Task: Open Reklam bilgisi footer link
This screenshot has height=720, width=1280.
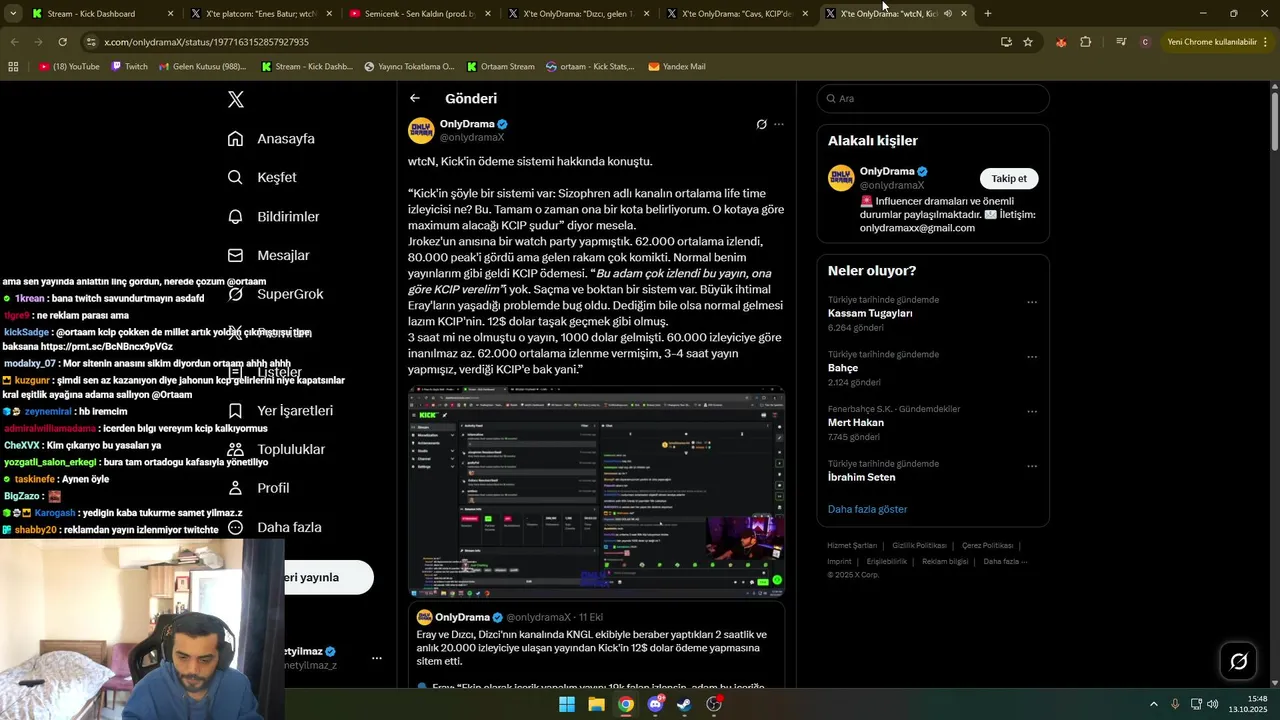Action: pyautogui.click(x=945, y=562)
